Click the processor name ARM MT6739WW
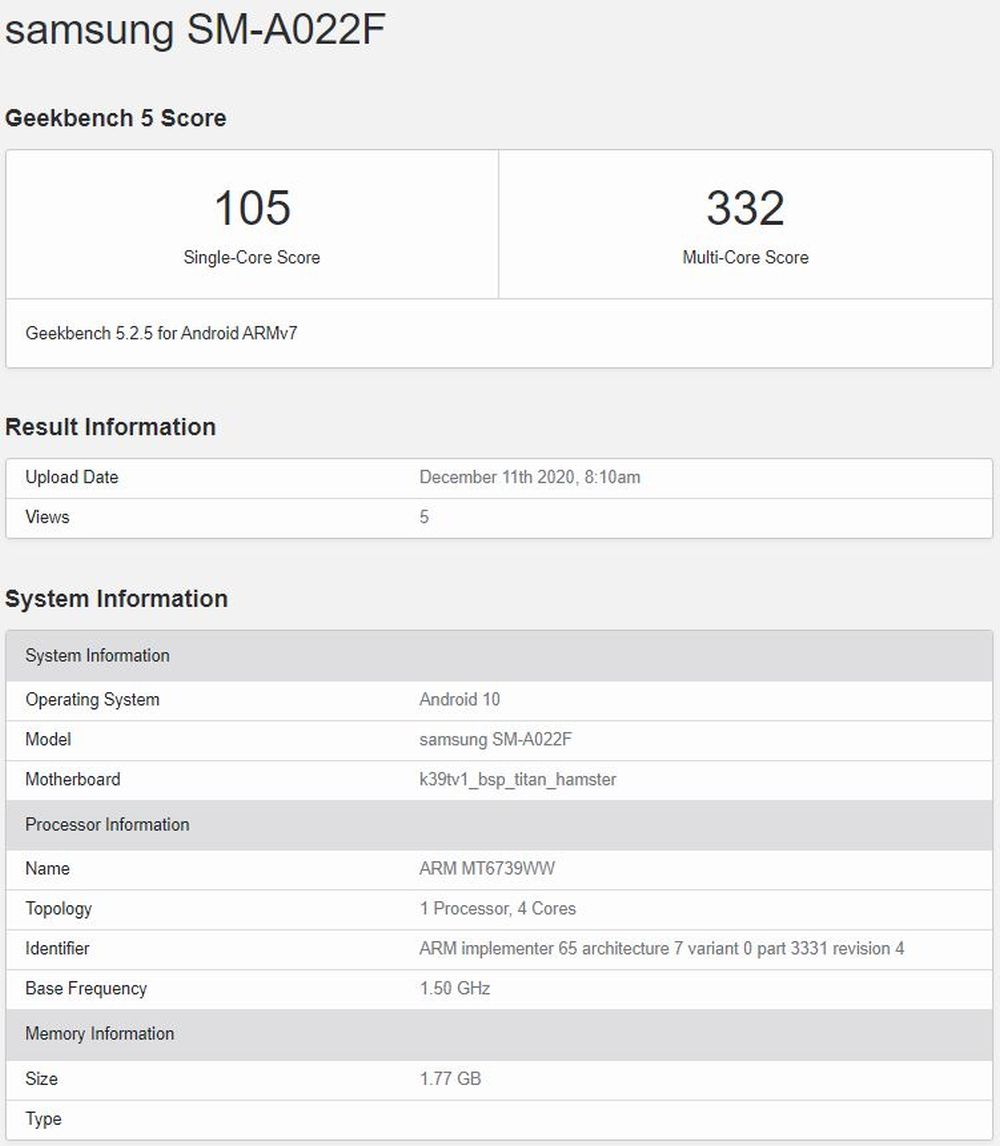The height and width of the screenshot is (1146, 1000). point(487,868)
